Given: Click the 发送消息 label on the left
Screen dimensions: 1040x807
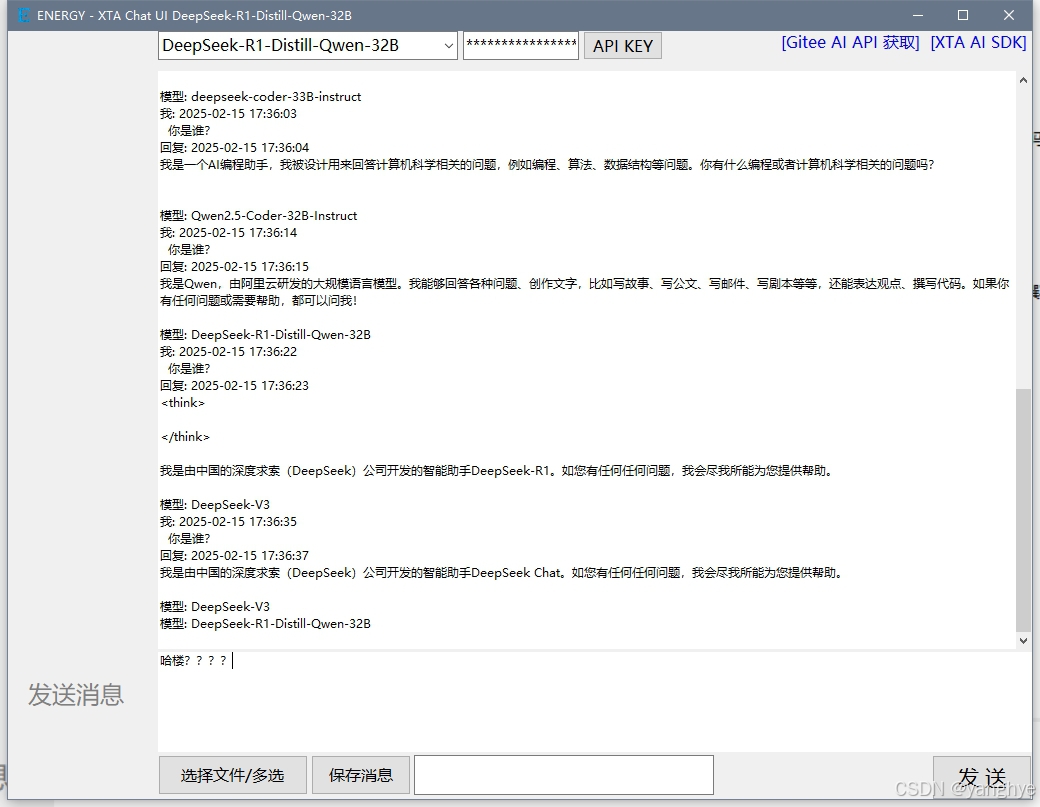Looking at the screenshot, I should (76, 695).
